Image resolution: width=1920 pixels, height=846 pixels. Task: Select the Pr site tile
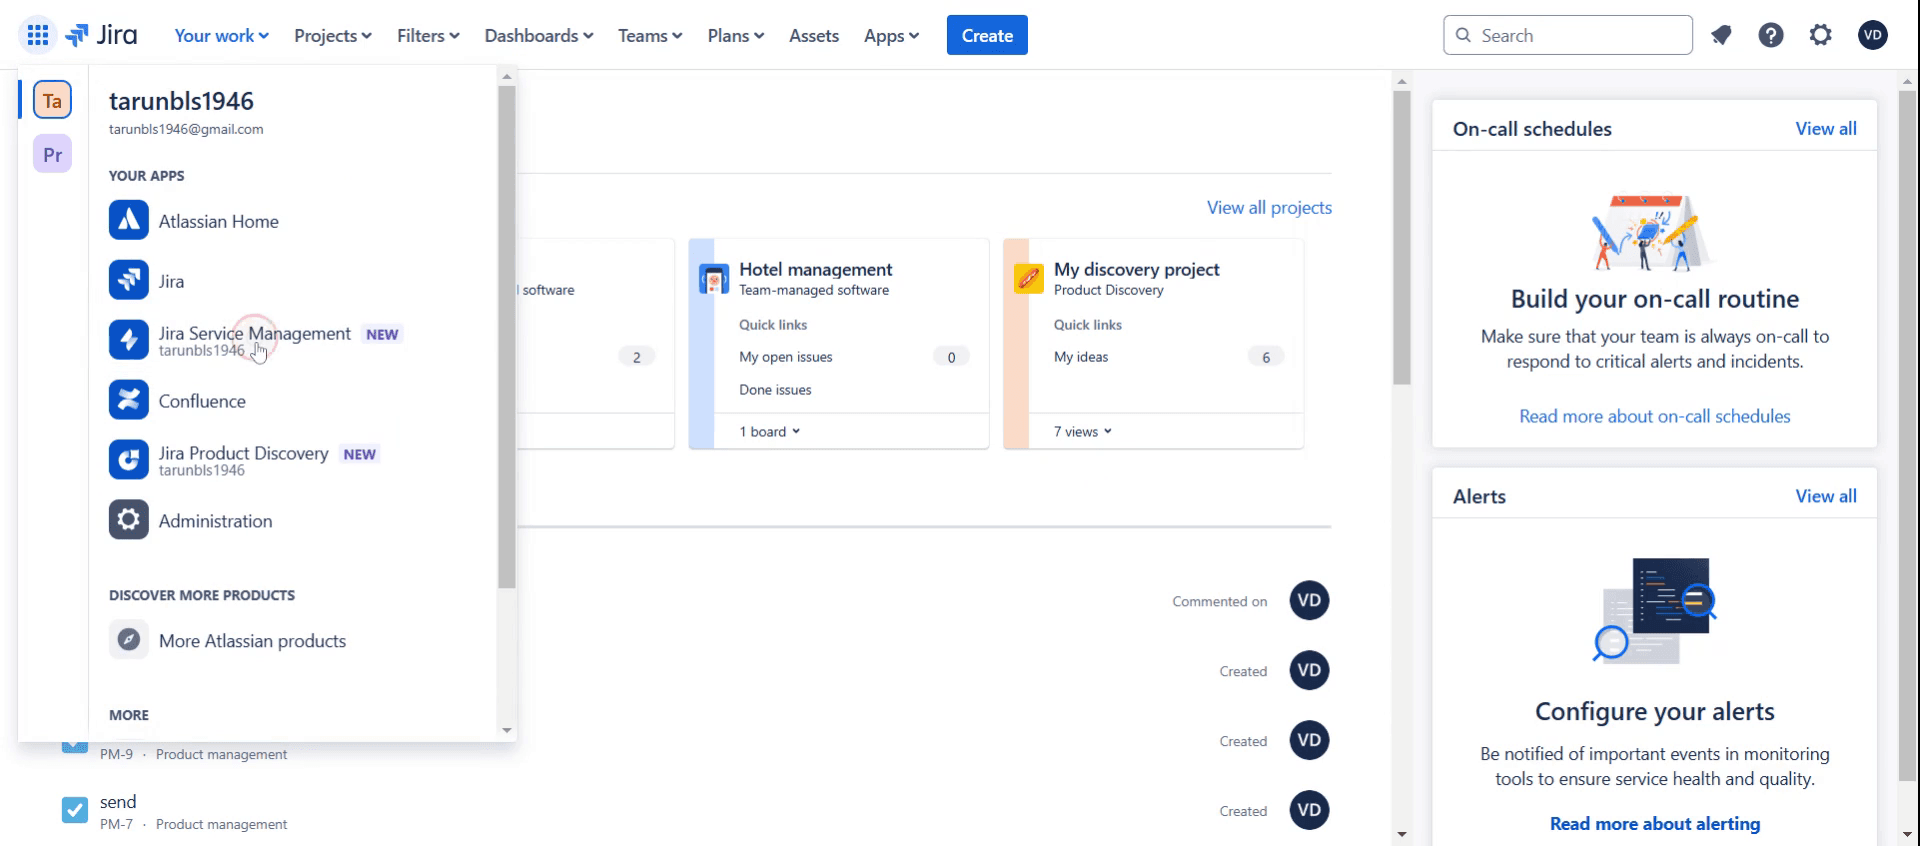pyautogui.click(x=52, y=154)
